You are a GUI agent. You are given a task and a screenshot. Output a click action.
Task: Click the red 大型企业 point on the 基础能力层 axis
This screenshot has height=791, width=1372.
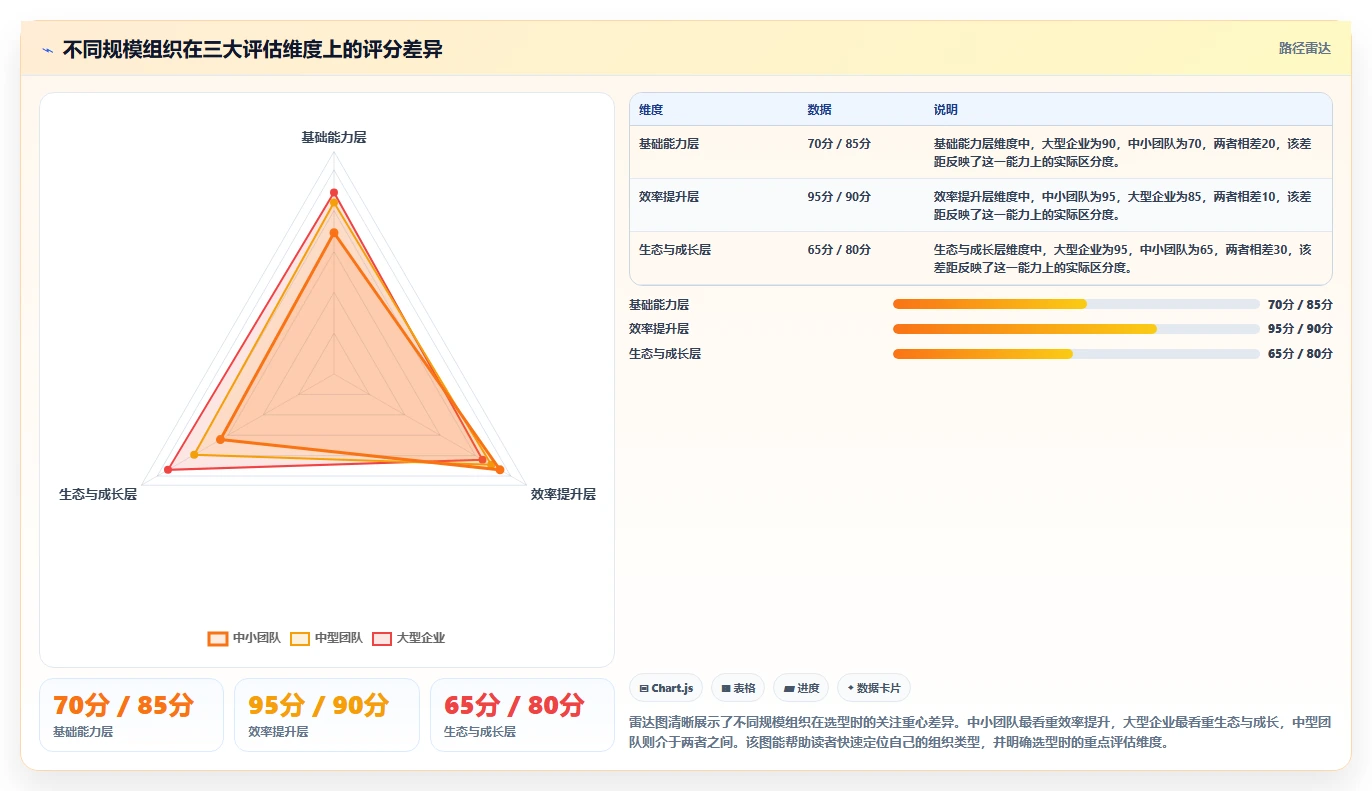pyautogui.click(x=334, y=192)
